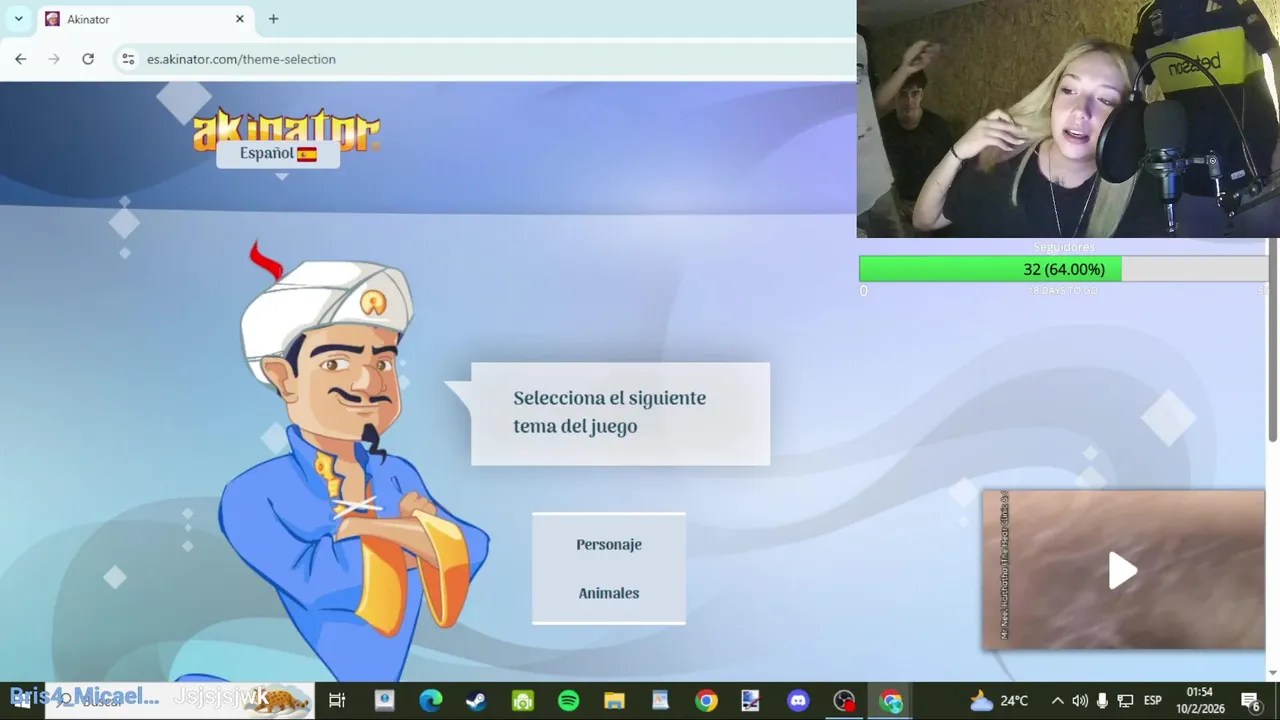
Task: Open Task View in the taskbar
Action: pos(337,701)
